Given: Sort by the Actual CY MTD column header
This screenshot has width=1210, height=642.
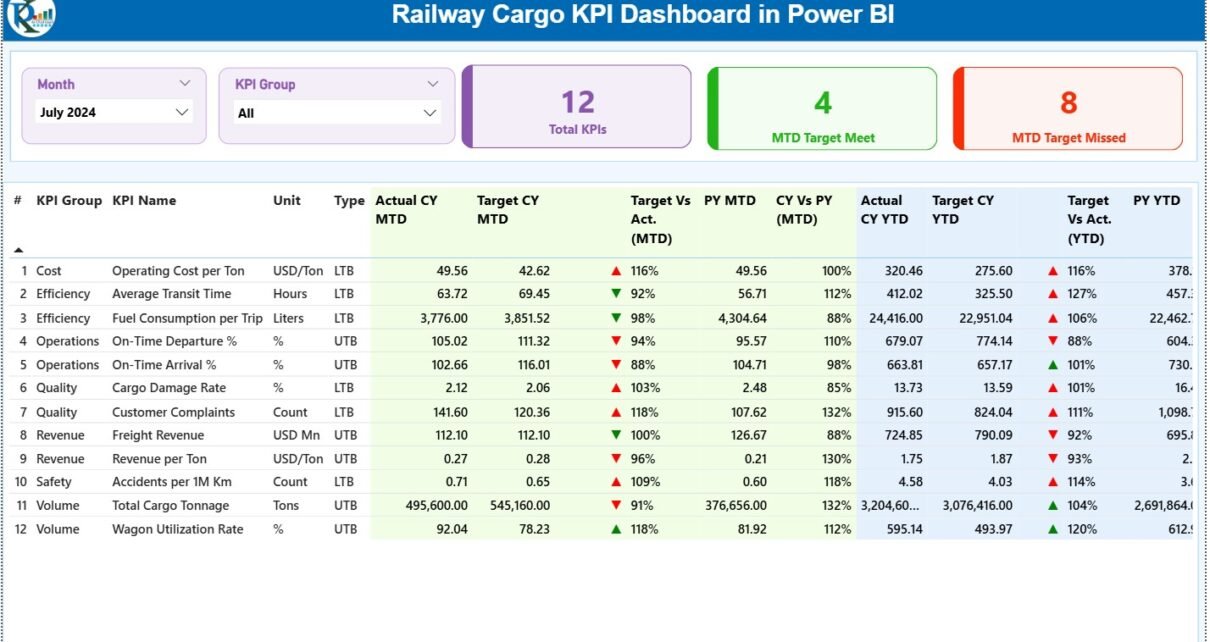Looking at the screenshot, I should pyautogui.click(x=406, y=209).
